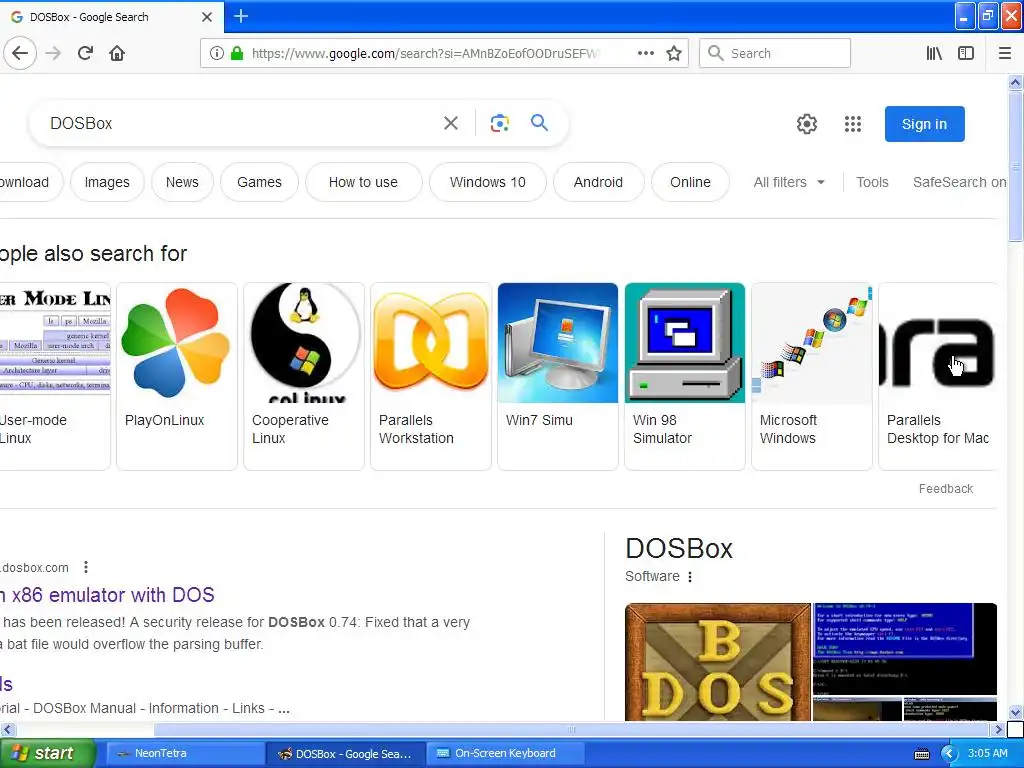Click the keyboard icon in system tray
Screen dimensions: 1024x768
921,754
